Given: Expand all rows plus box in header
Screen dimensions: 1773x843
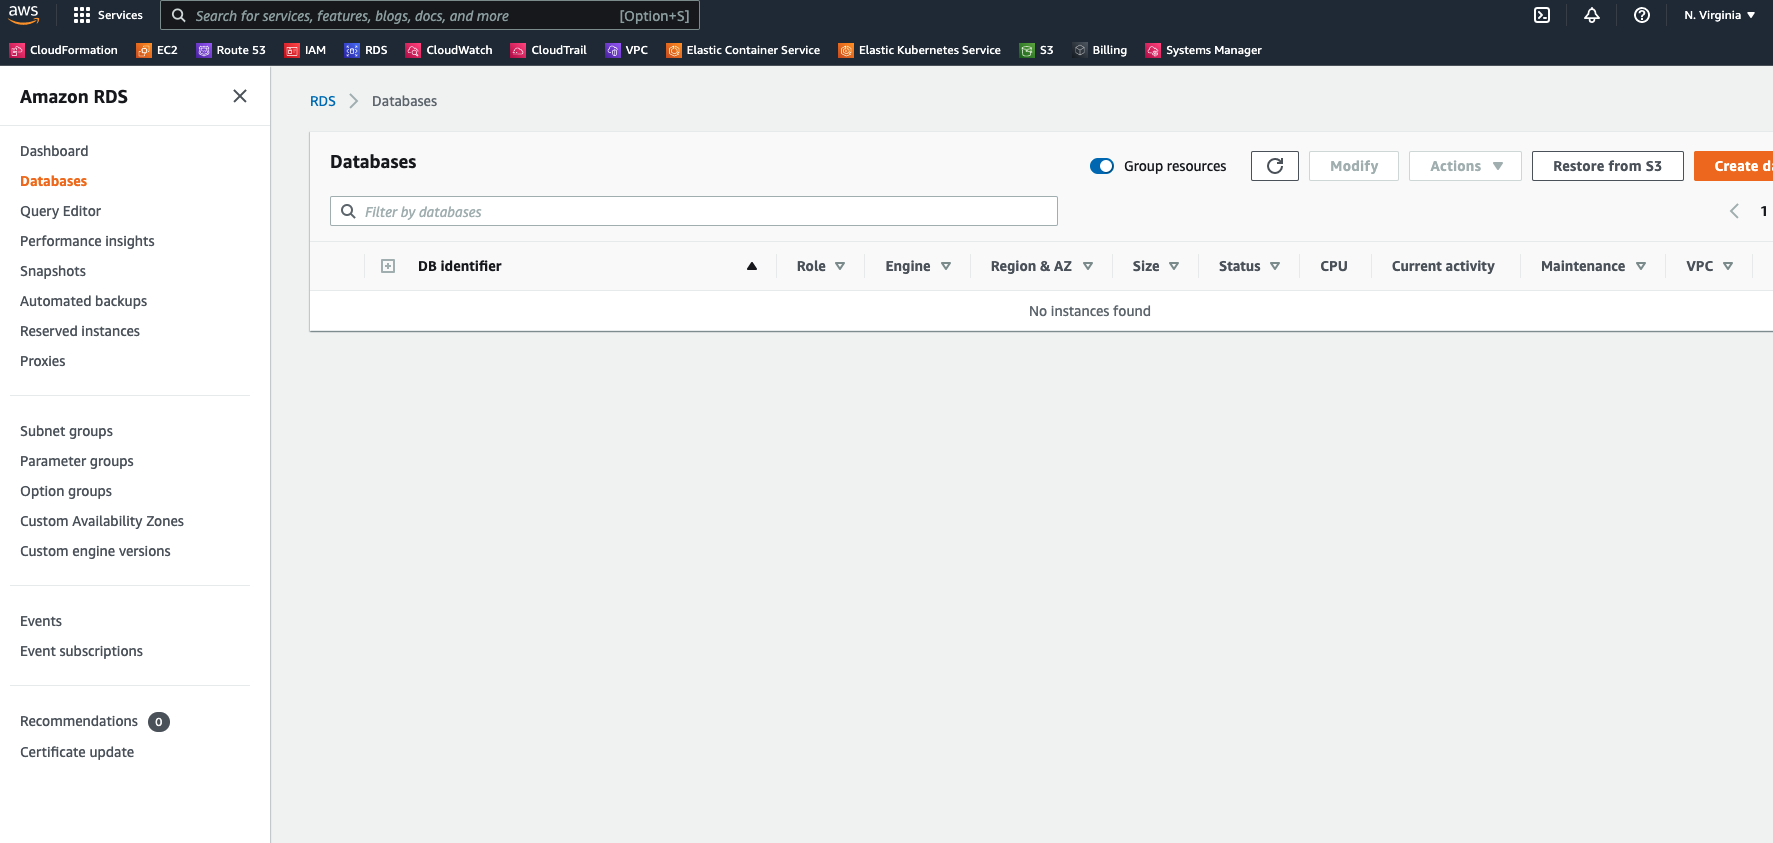Looking at the screenshot, I should (388, 266).
